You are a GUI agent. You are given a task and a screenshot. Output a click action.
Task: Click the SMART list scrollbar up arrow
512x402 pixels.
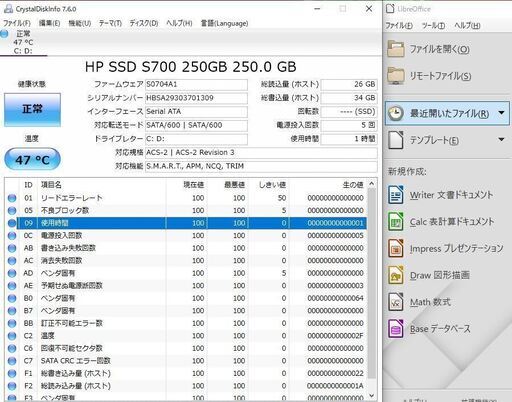[x=372, y=184]
